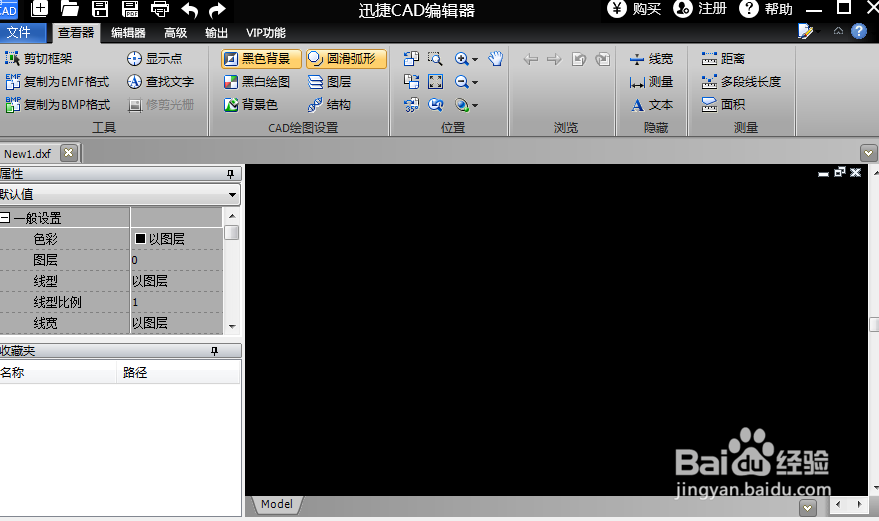The image size is (879, 521).
Task: Click the style edit pencil icon
Action: (806, 31)
